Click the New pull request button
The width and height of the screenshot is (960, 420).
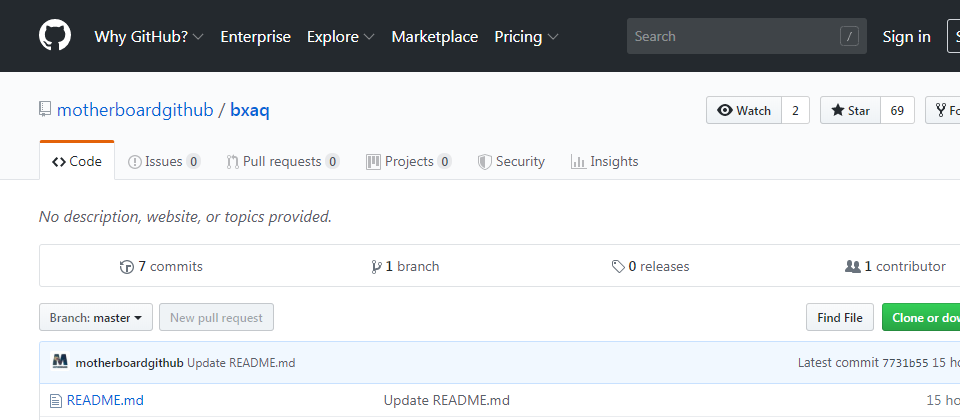click(x=216, y=317)
